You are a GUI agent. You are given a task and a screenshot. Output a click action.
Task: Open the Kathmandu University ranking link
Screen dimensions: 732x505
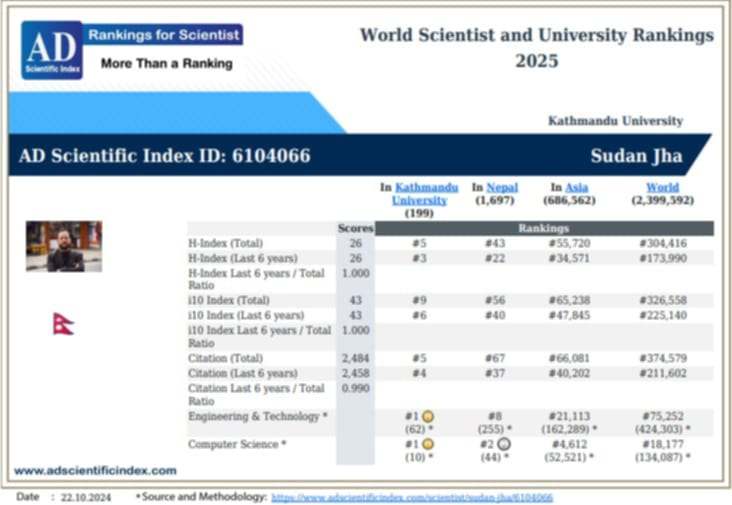click(424, 193)
